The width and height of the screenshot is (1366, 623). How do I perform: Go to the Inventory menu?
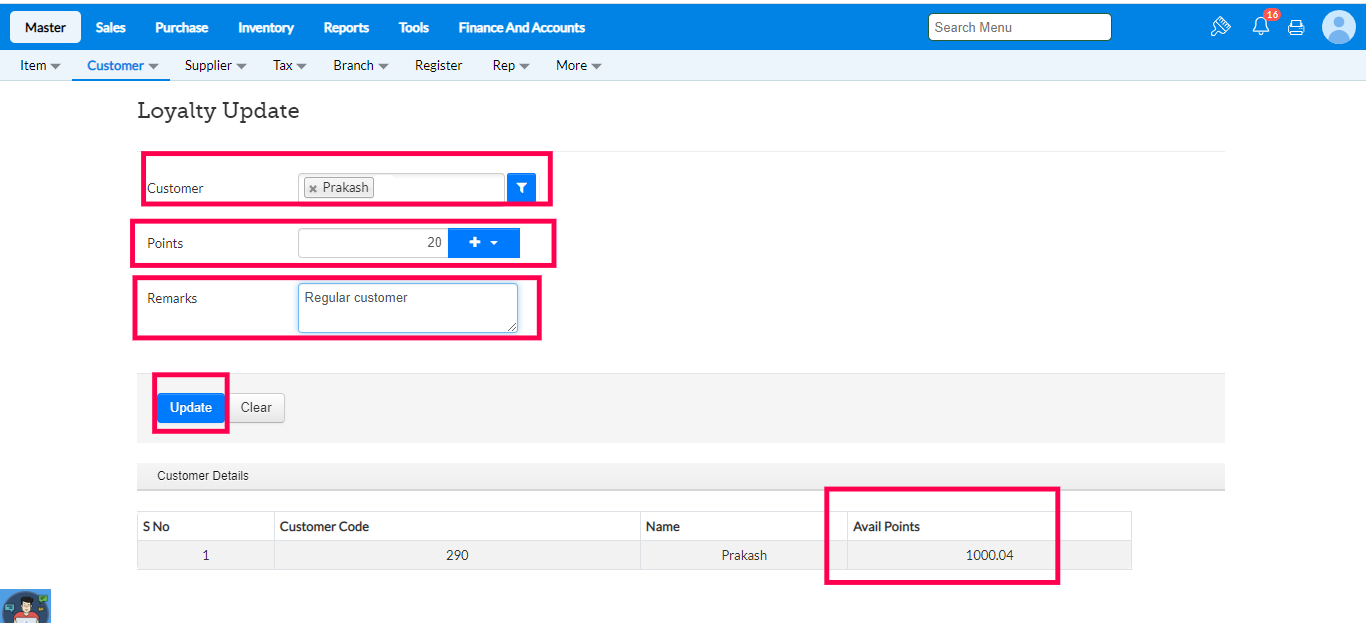point(266,28)
